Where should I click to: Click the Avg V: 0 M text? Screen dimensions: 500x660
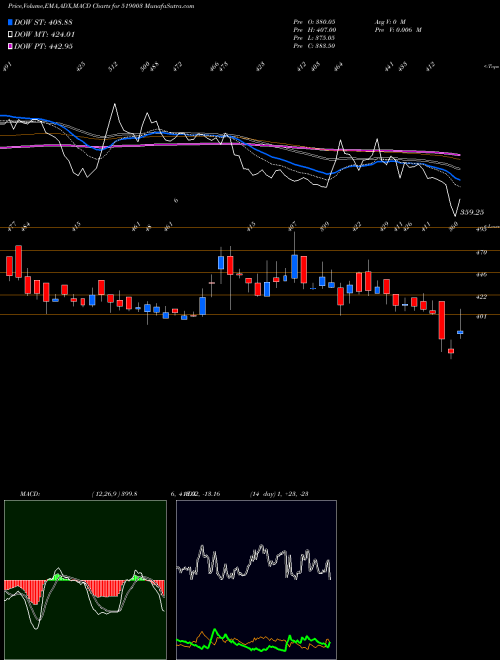(389, 21)
